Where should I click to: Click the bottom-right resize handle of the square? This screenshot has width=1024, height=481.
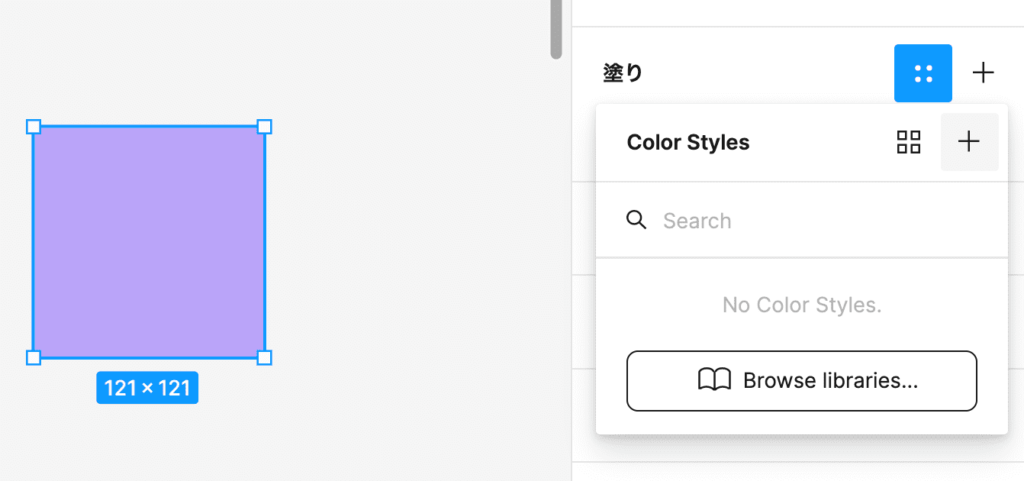pyautogui.click(x=265, y=357)
